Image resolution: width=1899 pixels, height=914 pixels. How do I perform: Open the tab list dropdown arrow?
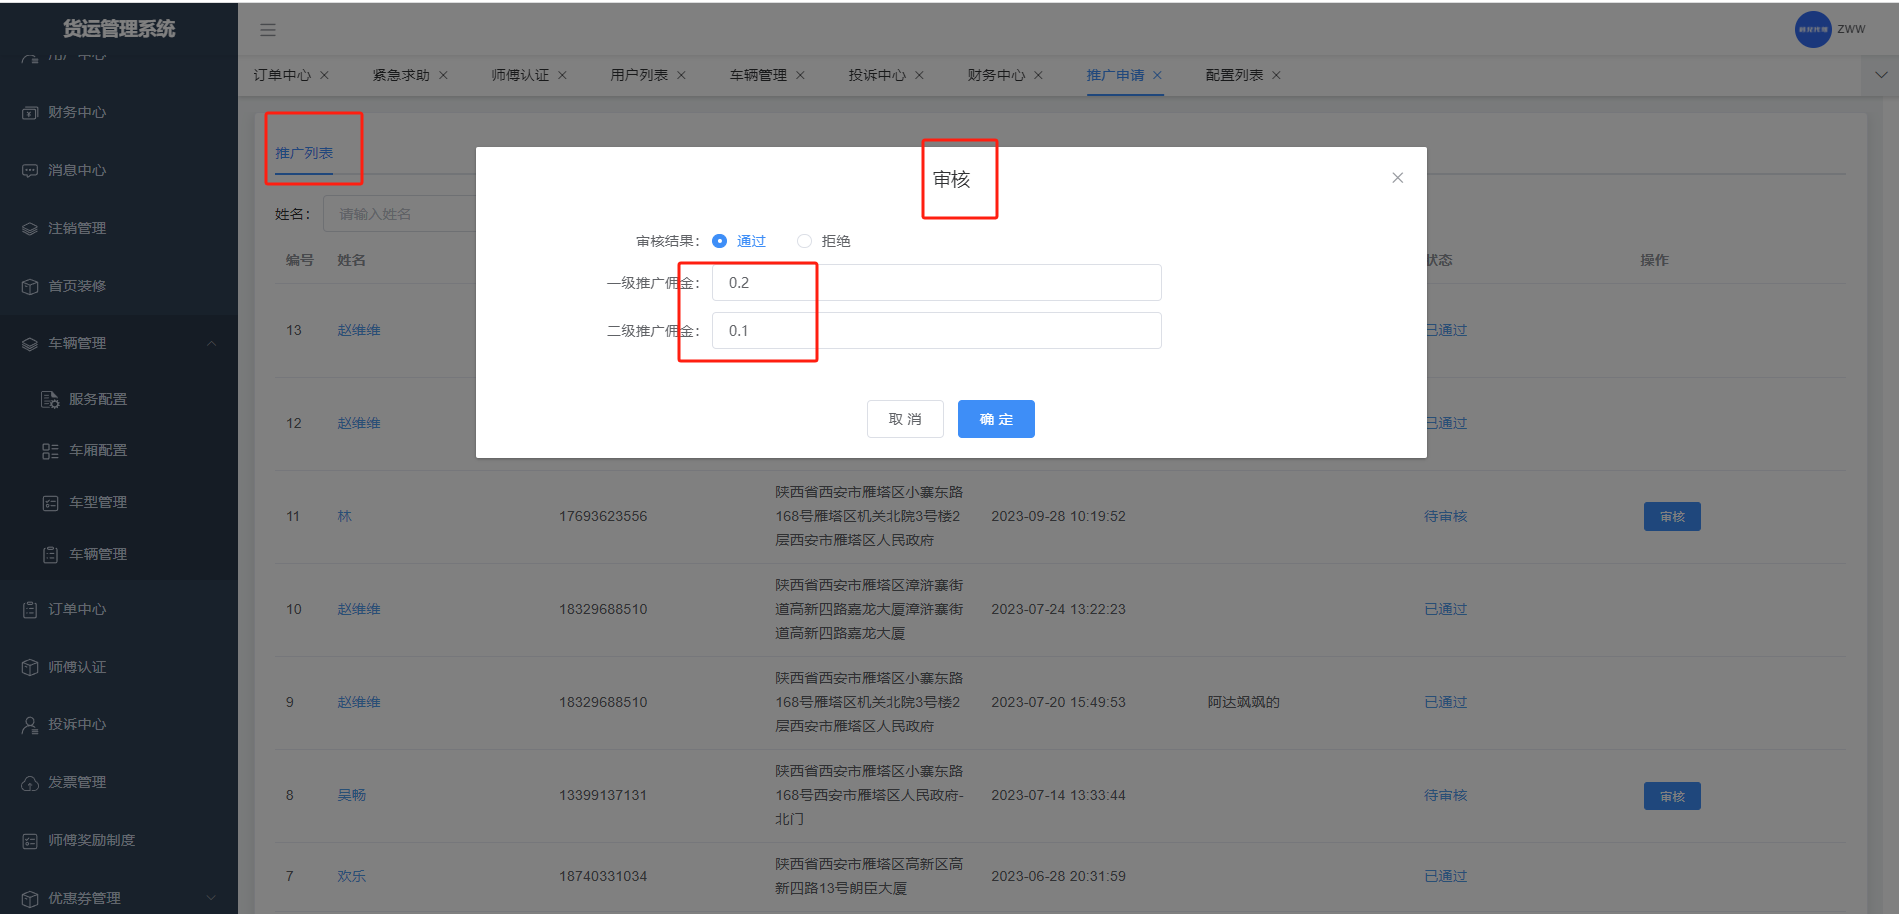pos(1880,75)
